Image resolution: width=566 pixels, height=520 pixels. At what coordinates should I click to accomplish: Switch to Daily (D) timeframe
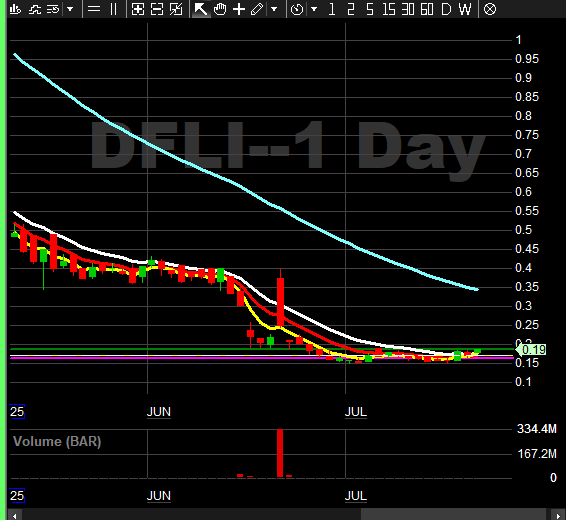pos(446,9)
